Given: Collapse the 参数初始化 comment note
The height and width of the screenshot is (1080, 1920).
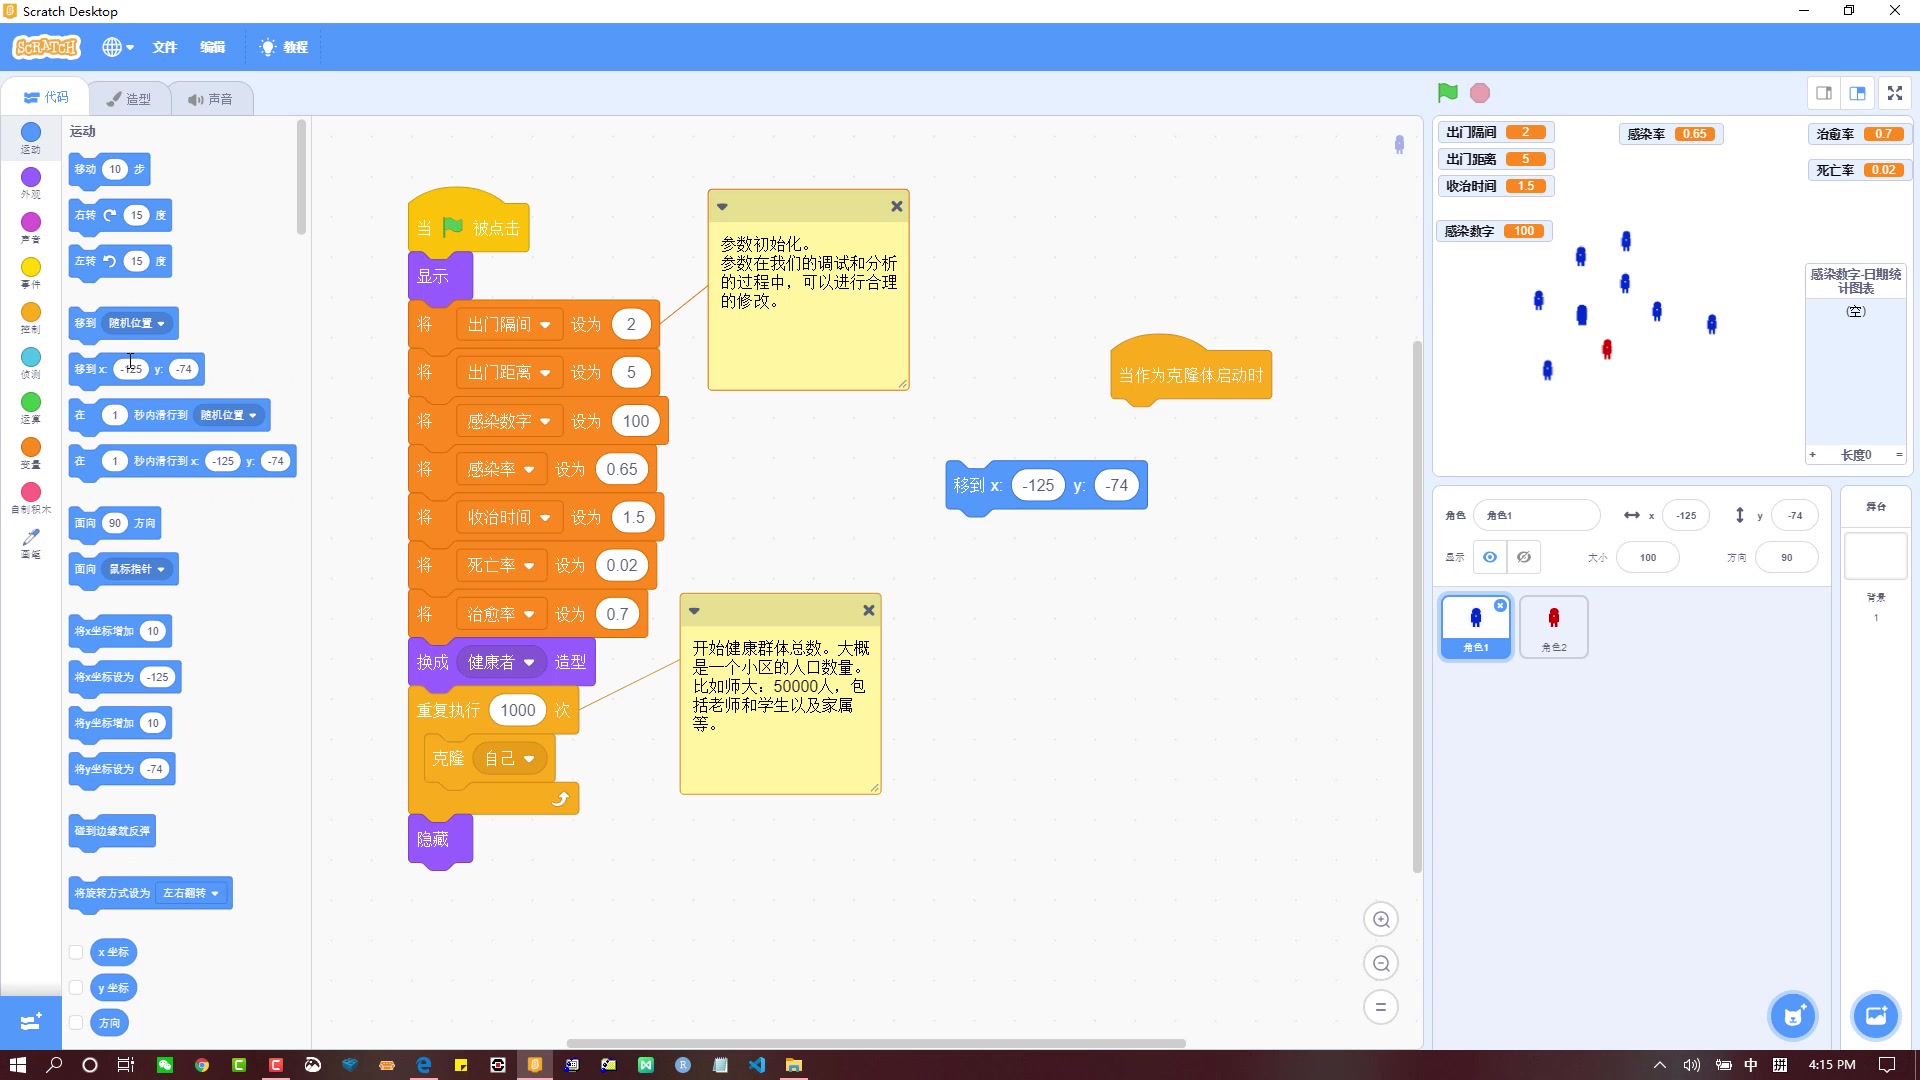Looking at the screenshot, I should (x=722, y=207).
